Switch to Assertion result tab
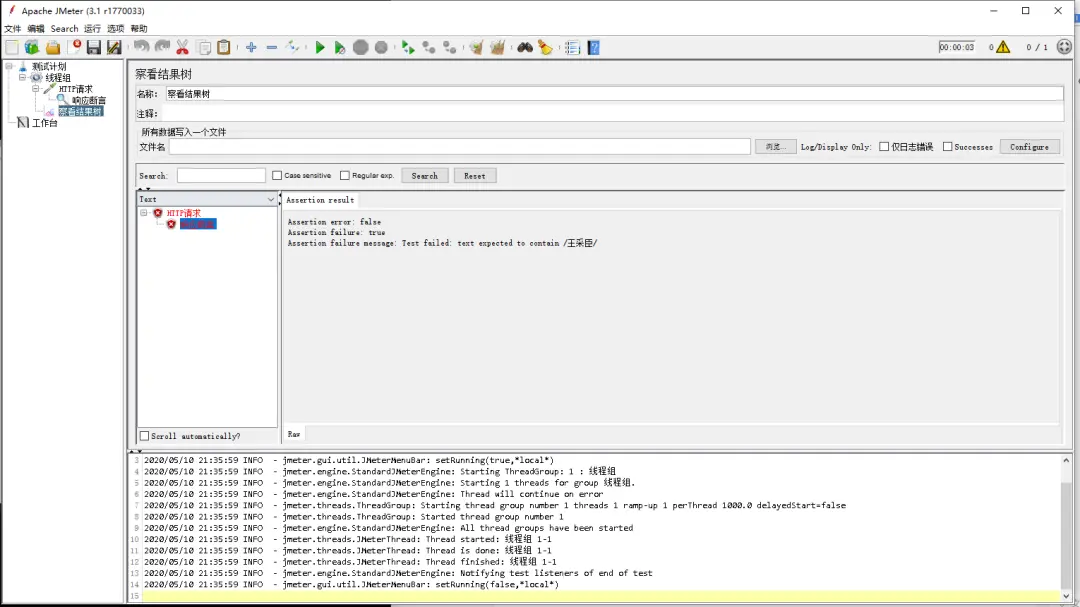1080x607 pixels. [320, 200]
